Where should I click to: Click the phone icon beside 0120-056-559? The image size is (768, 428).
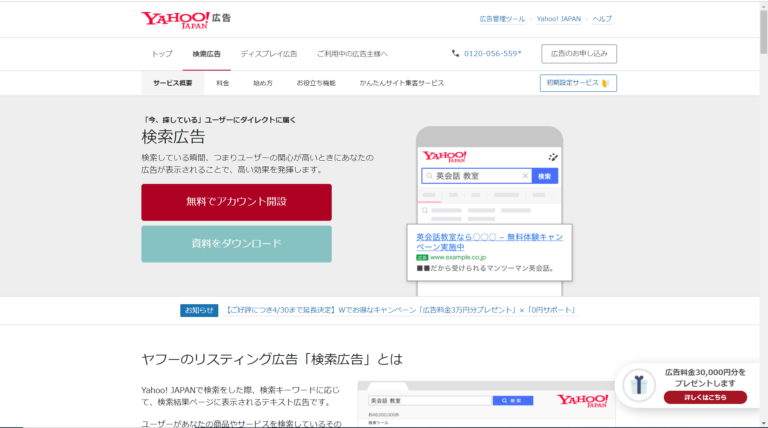(455, 53)
